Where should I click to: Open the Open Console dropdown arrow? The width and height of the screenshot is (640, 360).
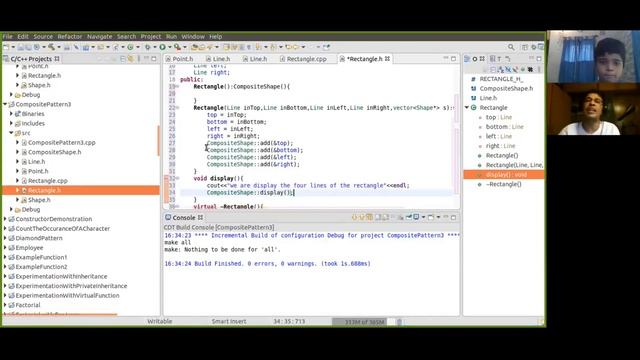[x=438, y=218]
